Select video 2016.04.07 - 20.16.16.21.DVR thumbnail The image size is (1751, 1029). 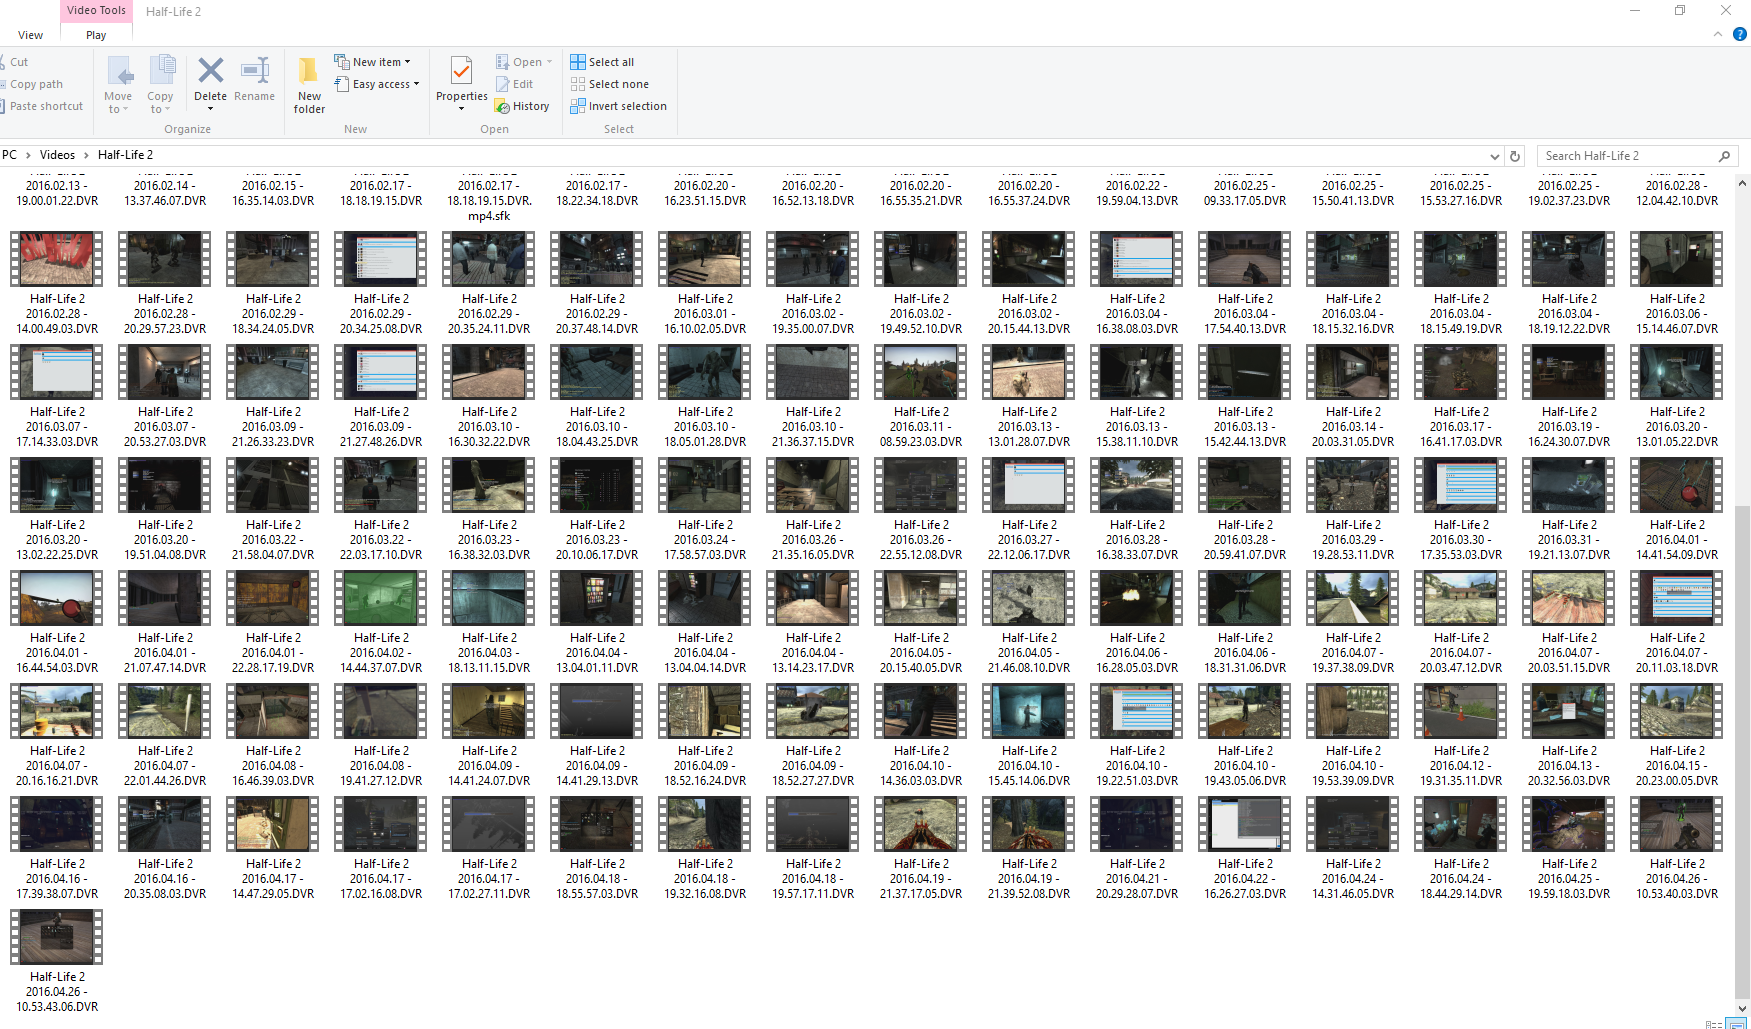coord(57,711)
